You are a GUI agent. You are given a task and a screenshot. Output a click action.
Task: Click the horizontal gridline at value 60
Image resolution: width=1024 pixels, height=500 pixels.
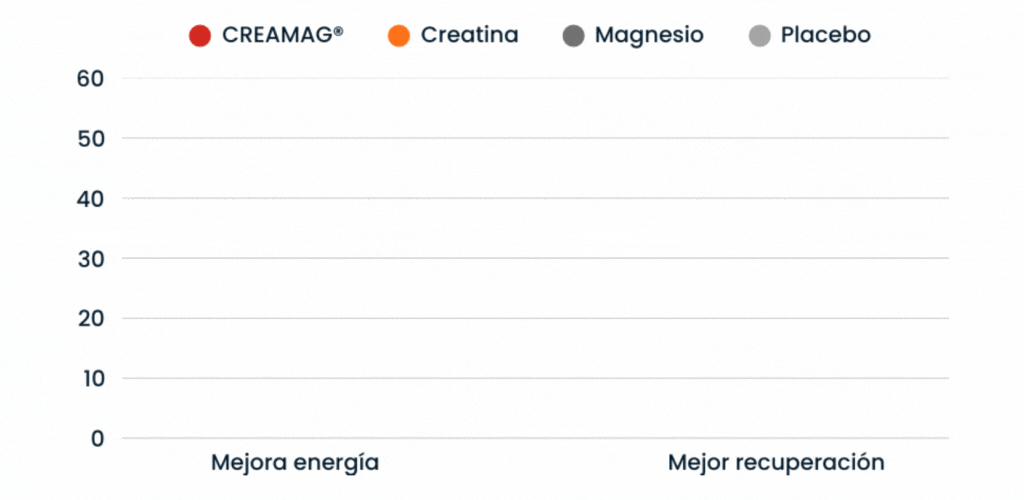[535, 78]
